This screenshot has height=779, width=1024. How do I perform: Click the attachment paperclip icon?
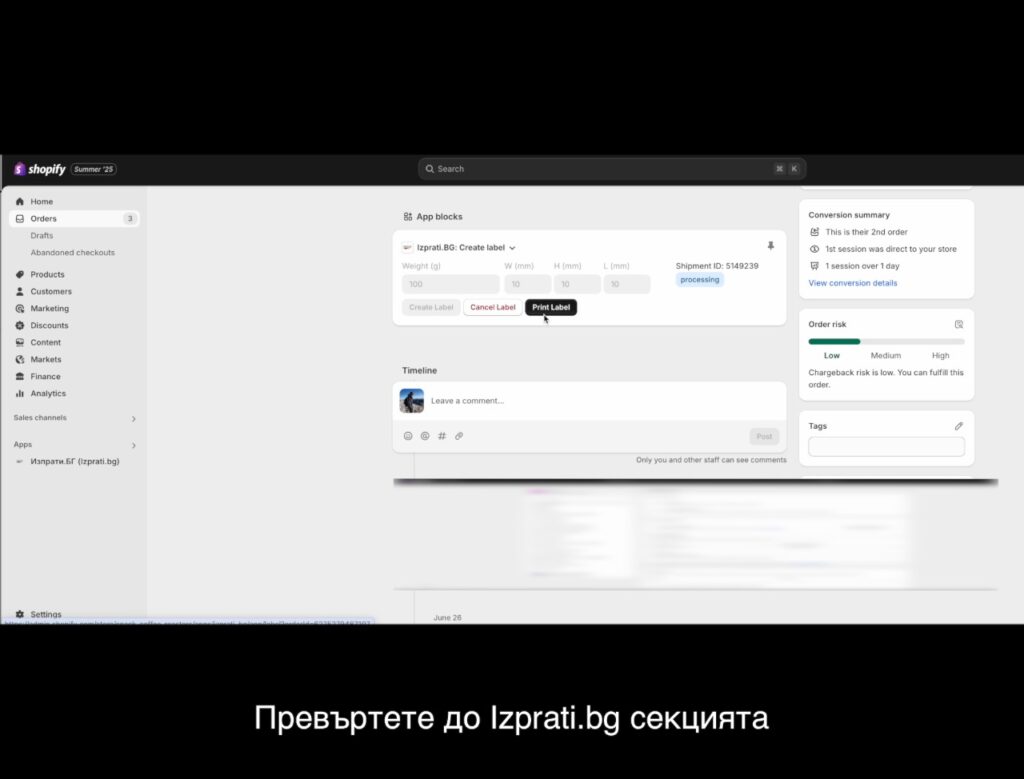click(459, 436)
